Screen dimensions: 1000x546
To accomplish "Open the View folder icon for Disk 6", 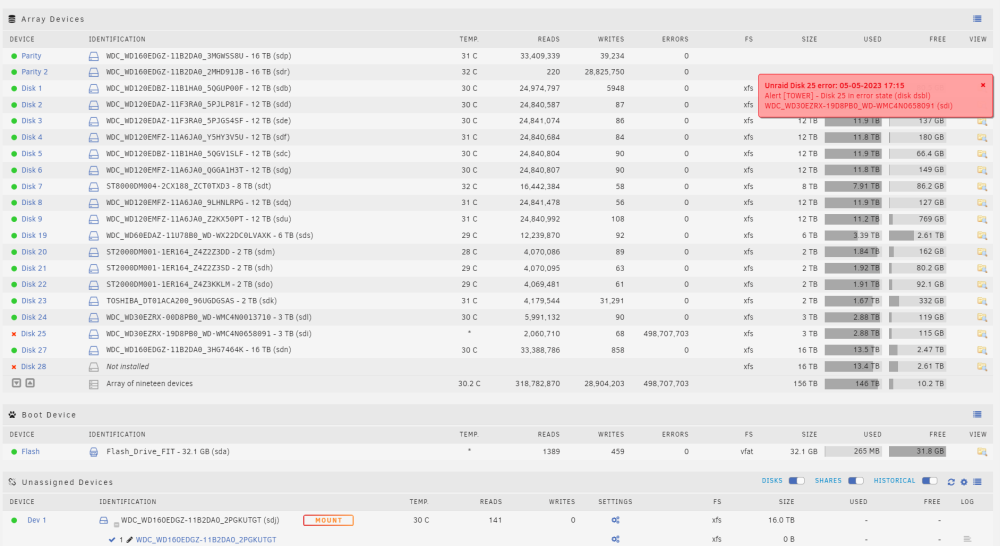I will tap(982, 170).
